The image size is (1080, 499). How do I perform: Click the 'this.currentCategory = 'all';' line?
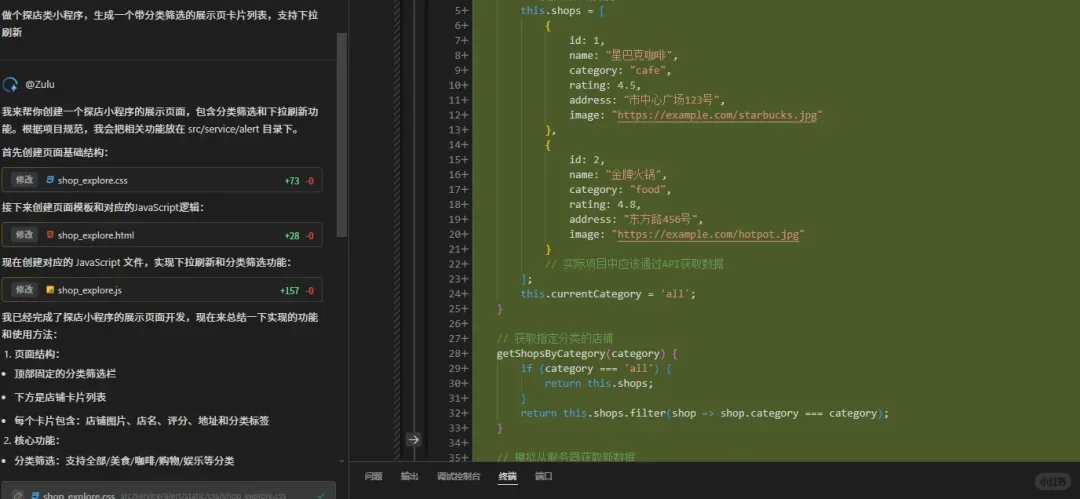click(x=608, y=294)
